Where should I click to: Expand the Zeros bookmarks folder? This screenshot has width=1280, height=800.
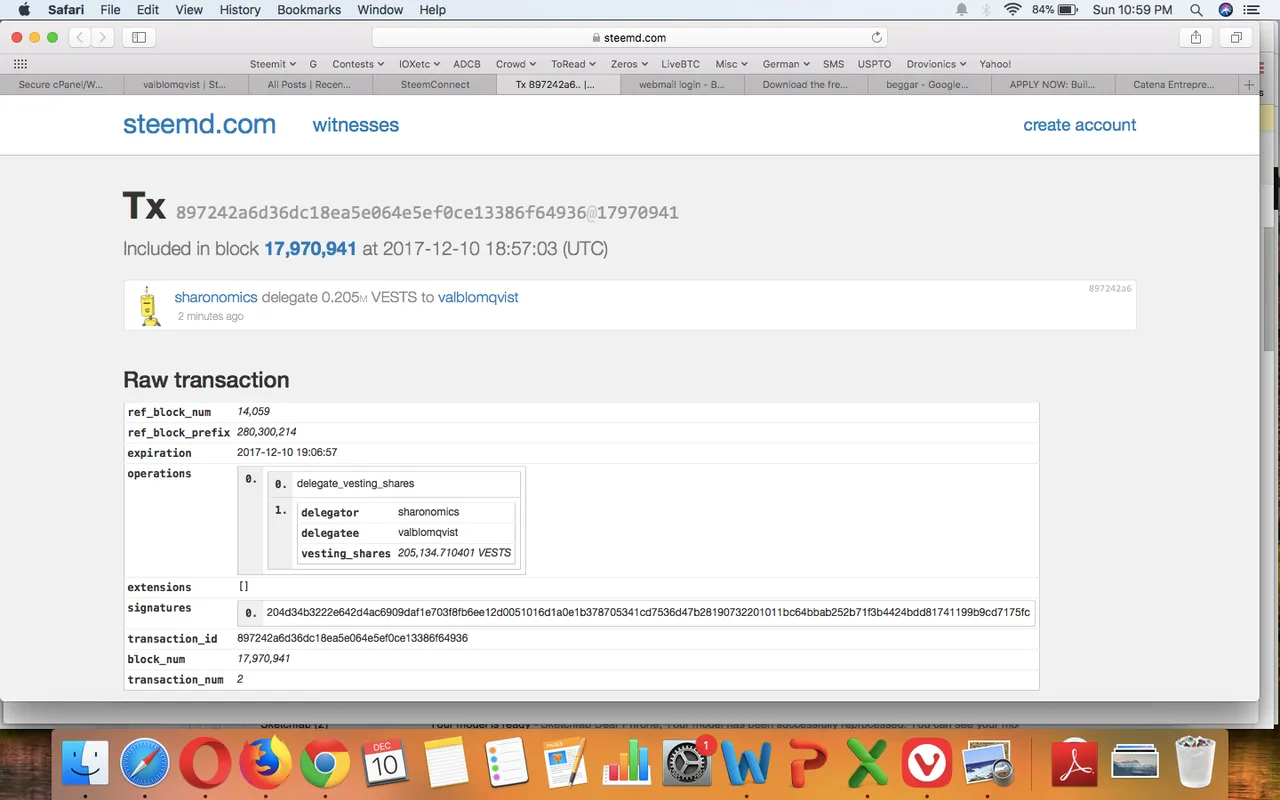tap(629, 64)
